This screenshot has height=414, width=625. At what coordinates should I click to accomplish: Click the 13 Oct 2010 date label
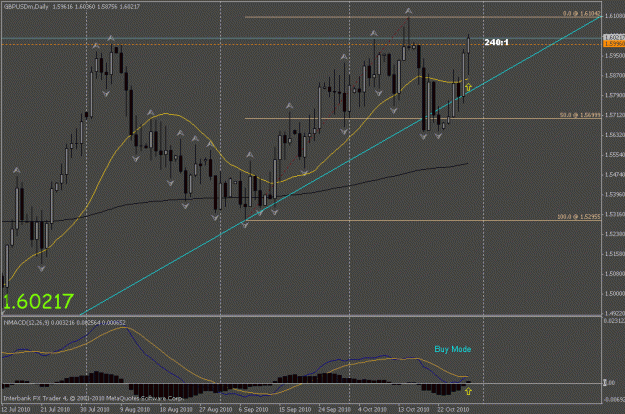(413, 409)
